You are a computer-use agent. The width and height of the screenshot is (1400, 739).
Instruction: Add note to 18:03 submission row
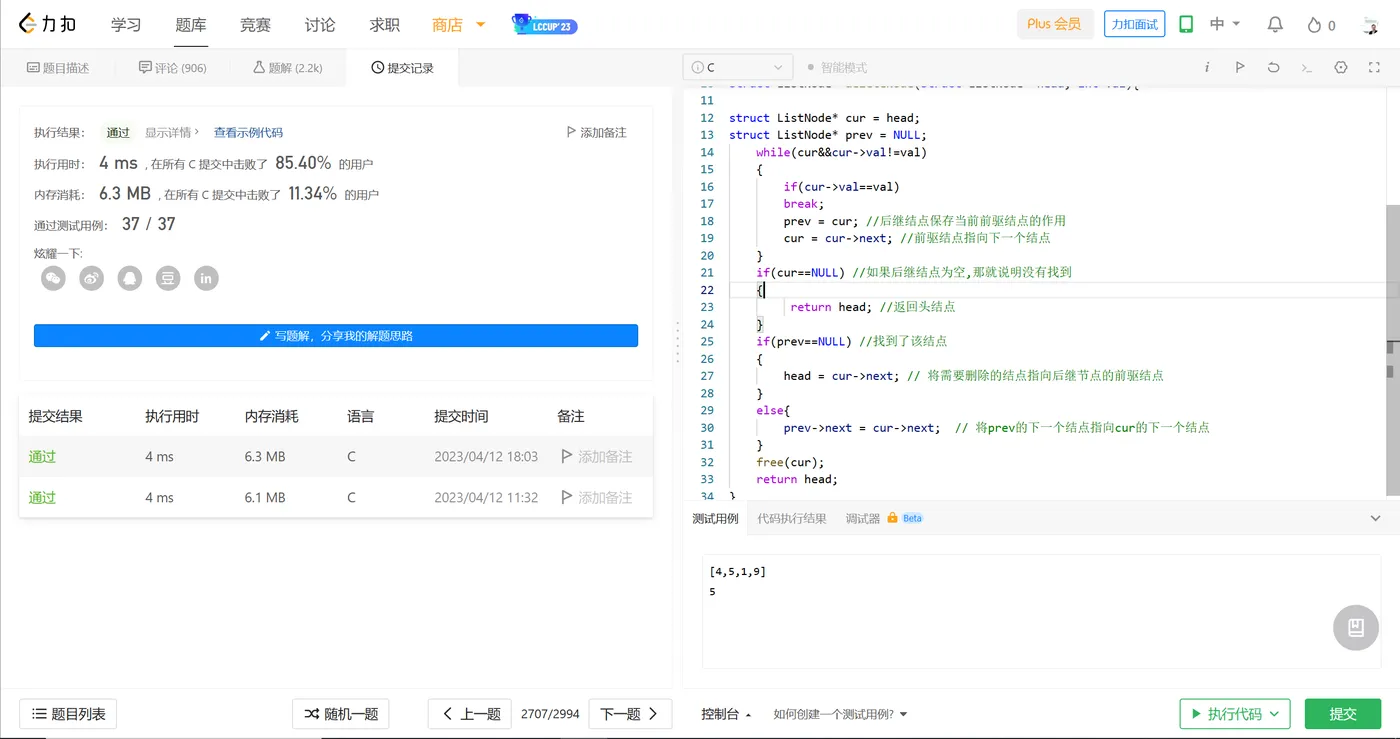click(596, 456)
